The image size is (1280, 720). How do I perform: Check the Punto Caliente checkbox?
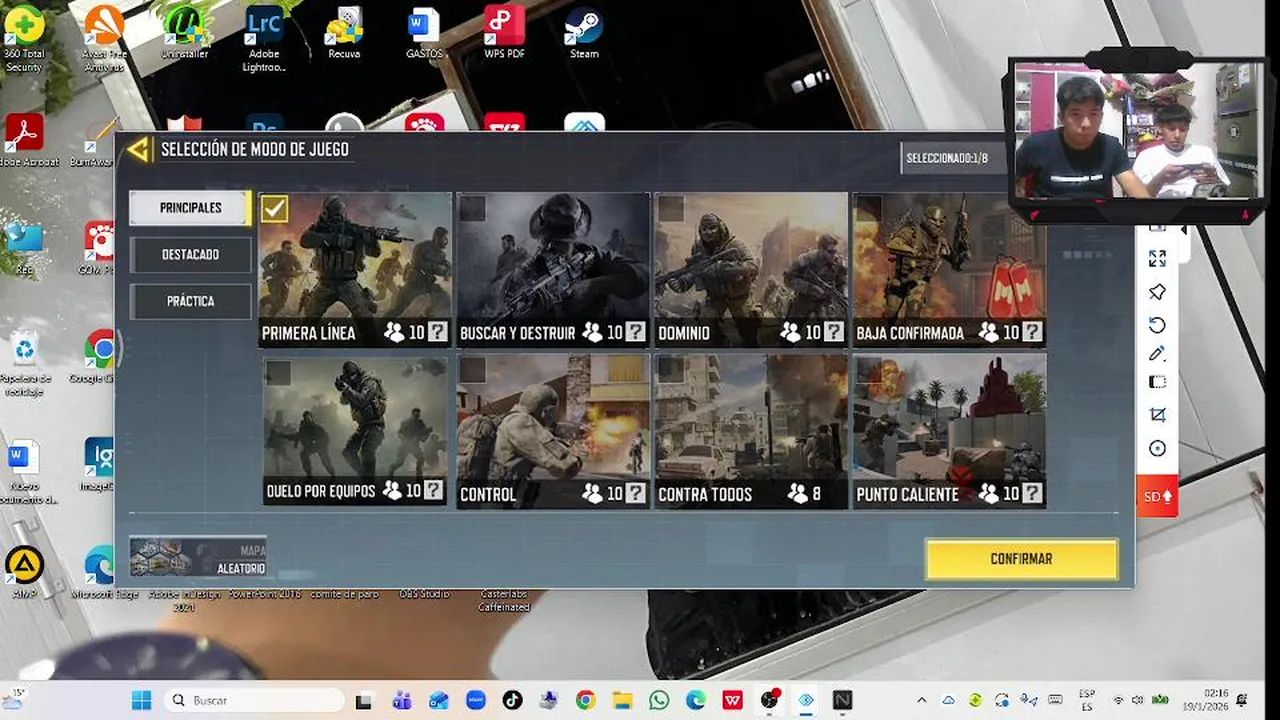(x=868, y=371)
